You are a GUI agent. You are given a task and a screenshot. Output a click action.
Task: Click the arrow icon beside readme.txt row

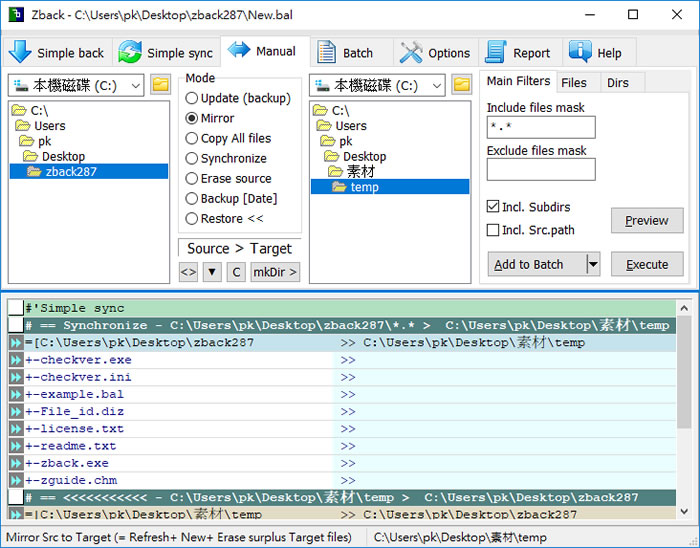(x=16, y=446)
